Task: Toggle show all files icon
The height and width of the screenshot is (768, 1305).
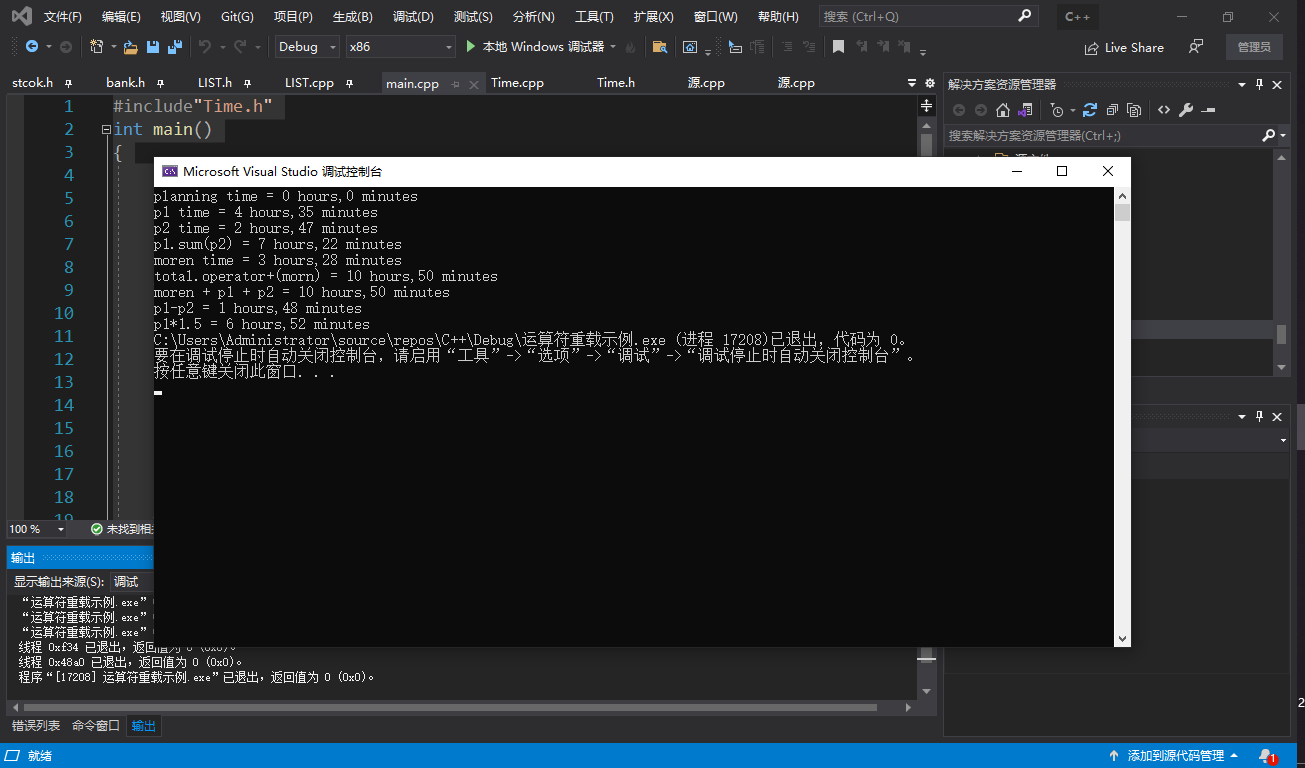Action: pos(1134,110)
